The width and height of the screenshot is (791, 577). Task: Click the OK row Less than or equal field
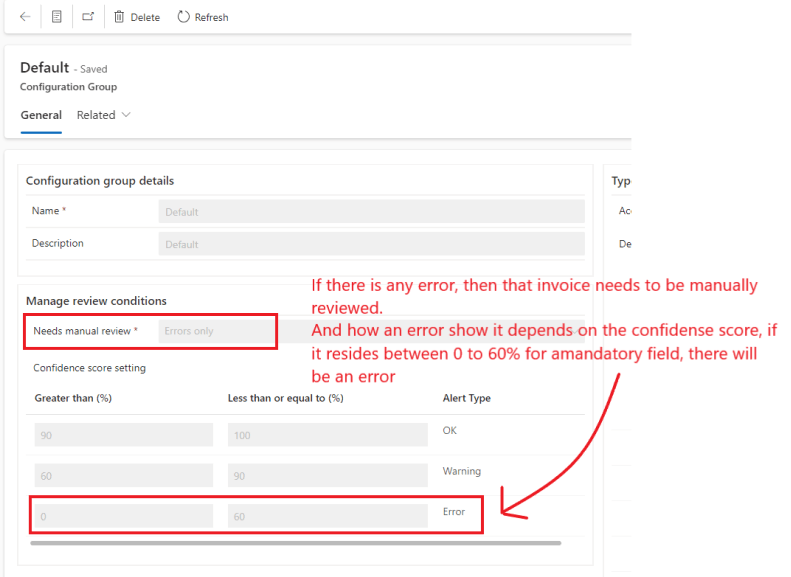point(328,435)
